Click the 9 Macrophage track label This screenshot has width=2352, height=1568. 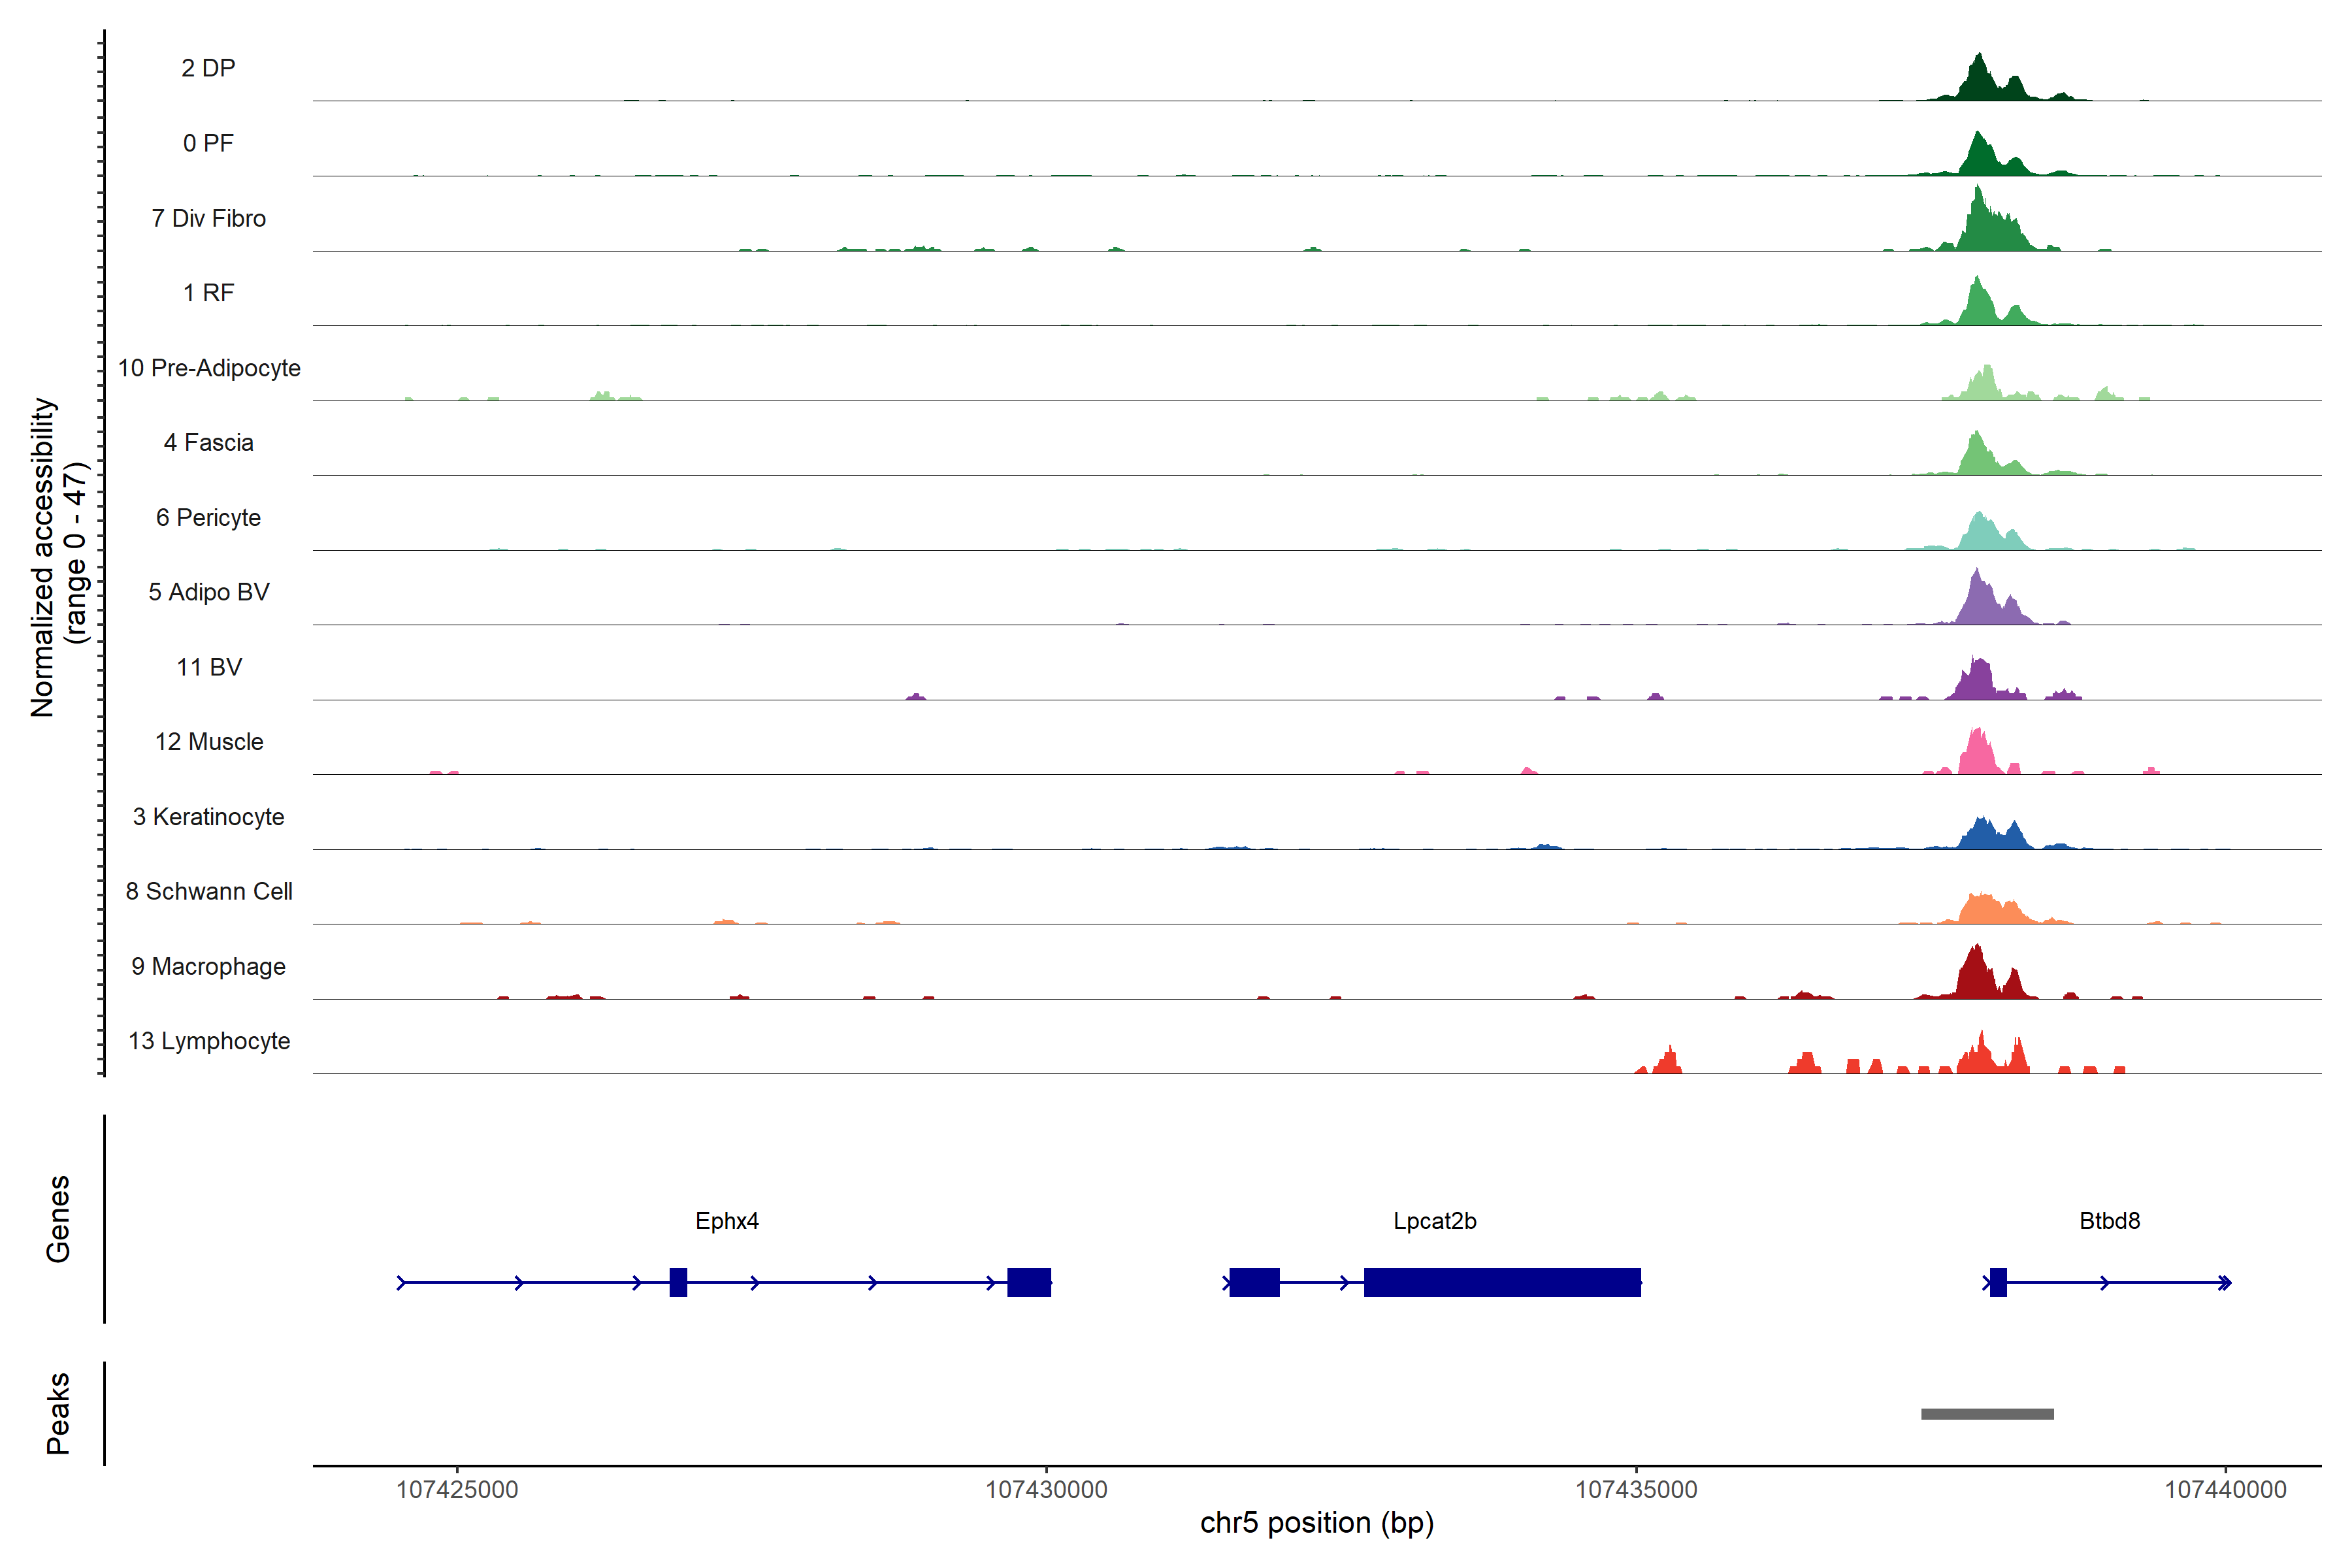[x=208, y=967]
